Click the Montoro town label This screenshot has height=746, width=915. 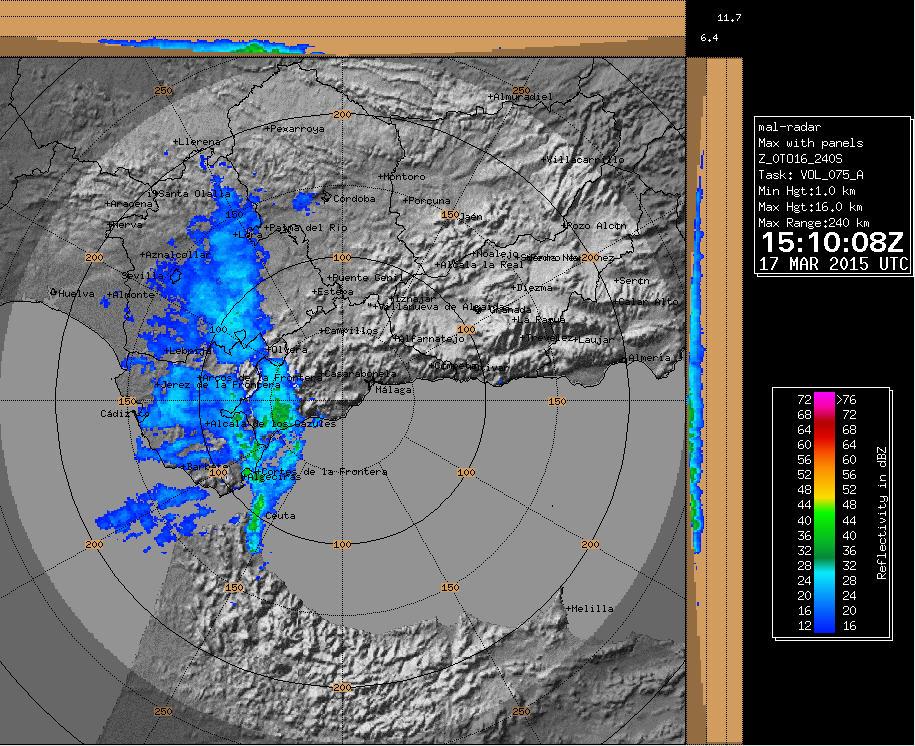coord(402,176)
